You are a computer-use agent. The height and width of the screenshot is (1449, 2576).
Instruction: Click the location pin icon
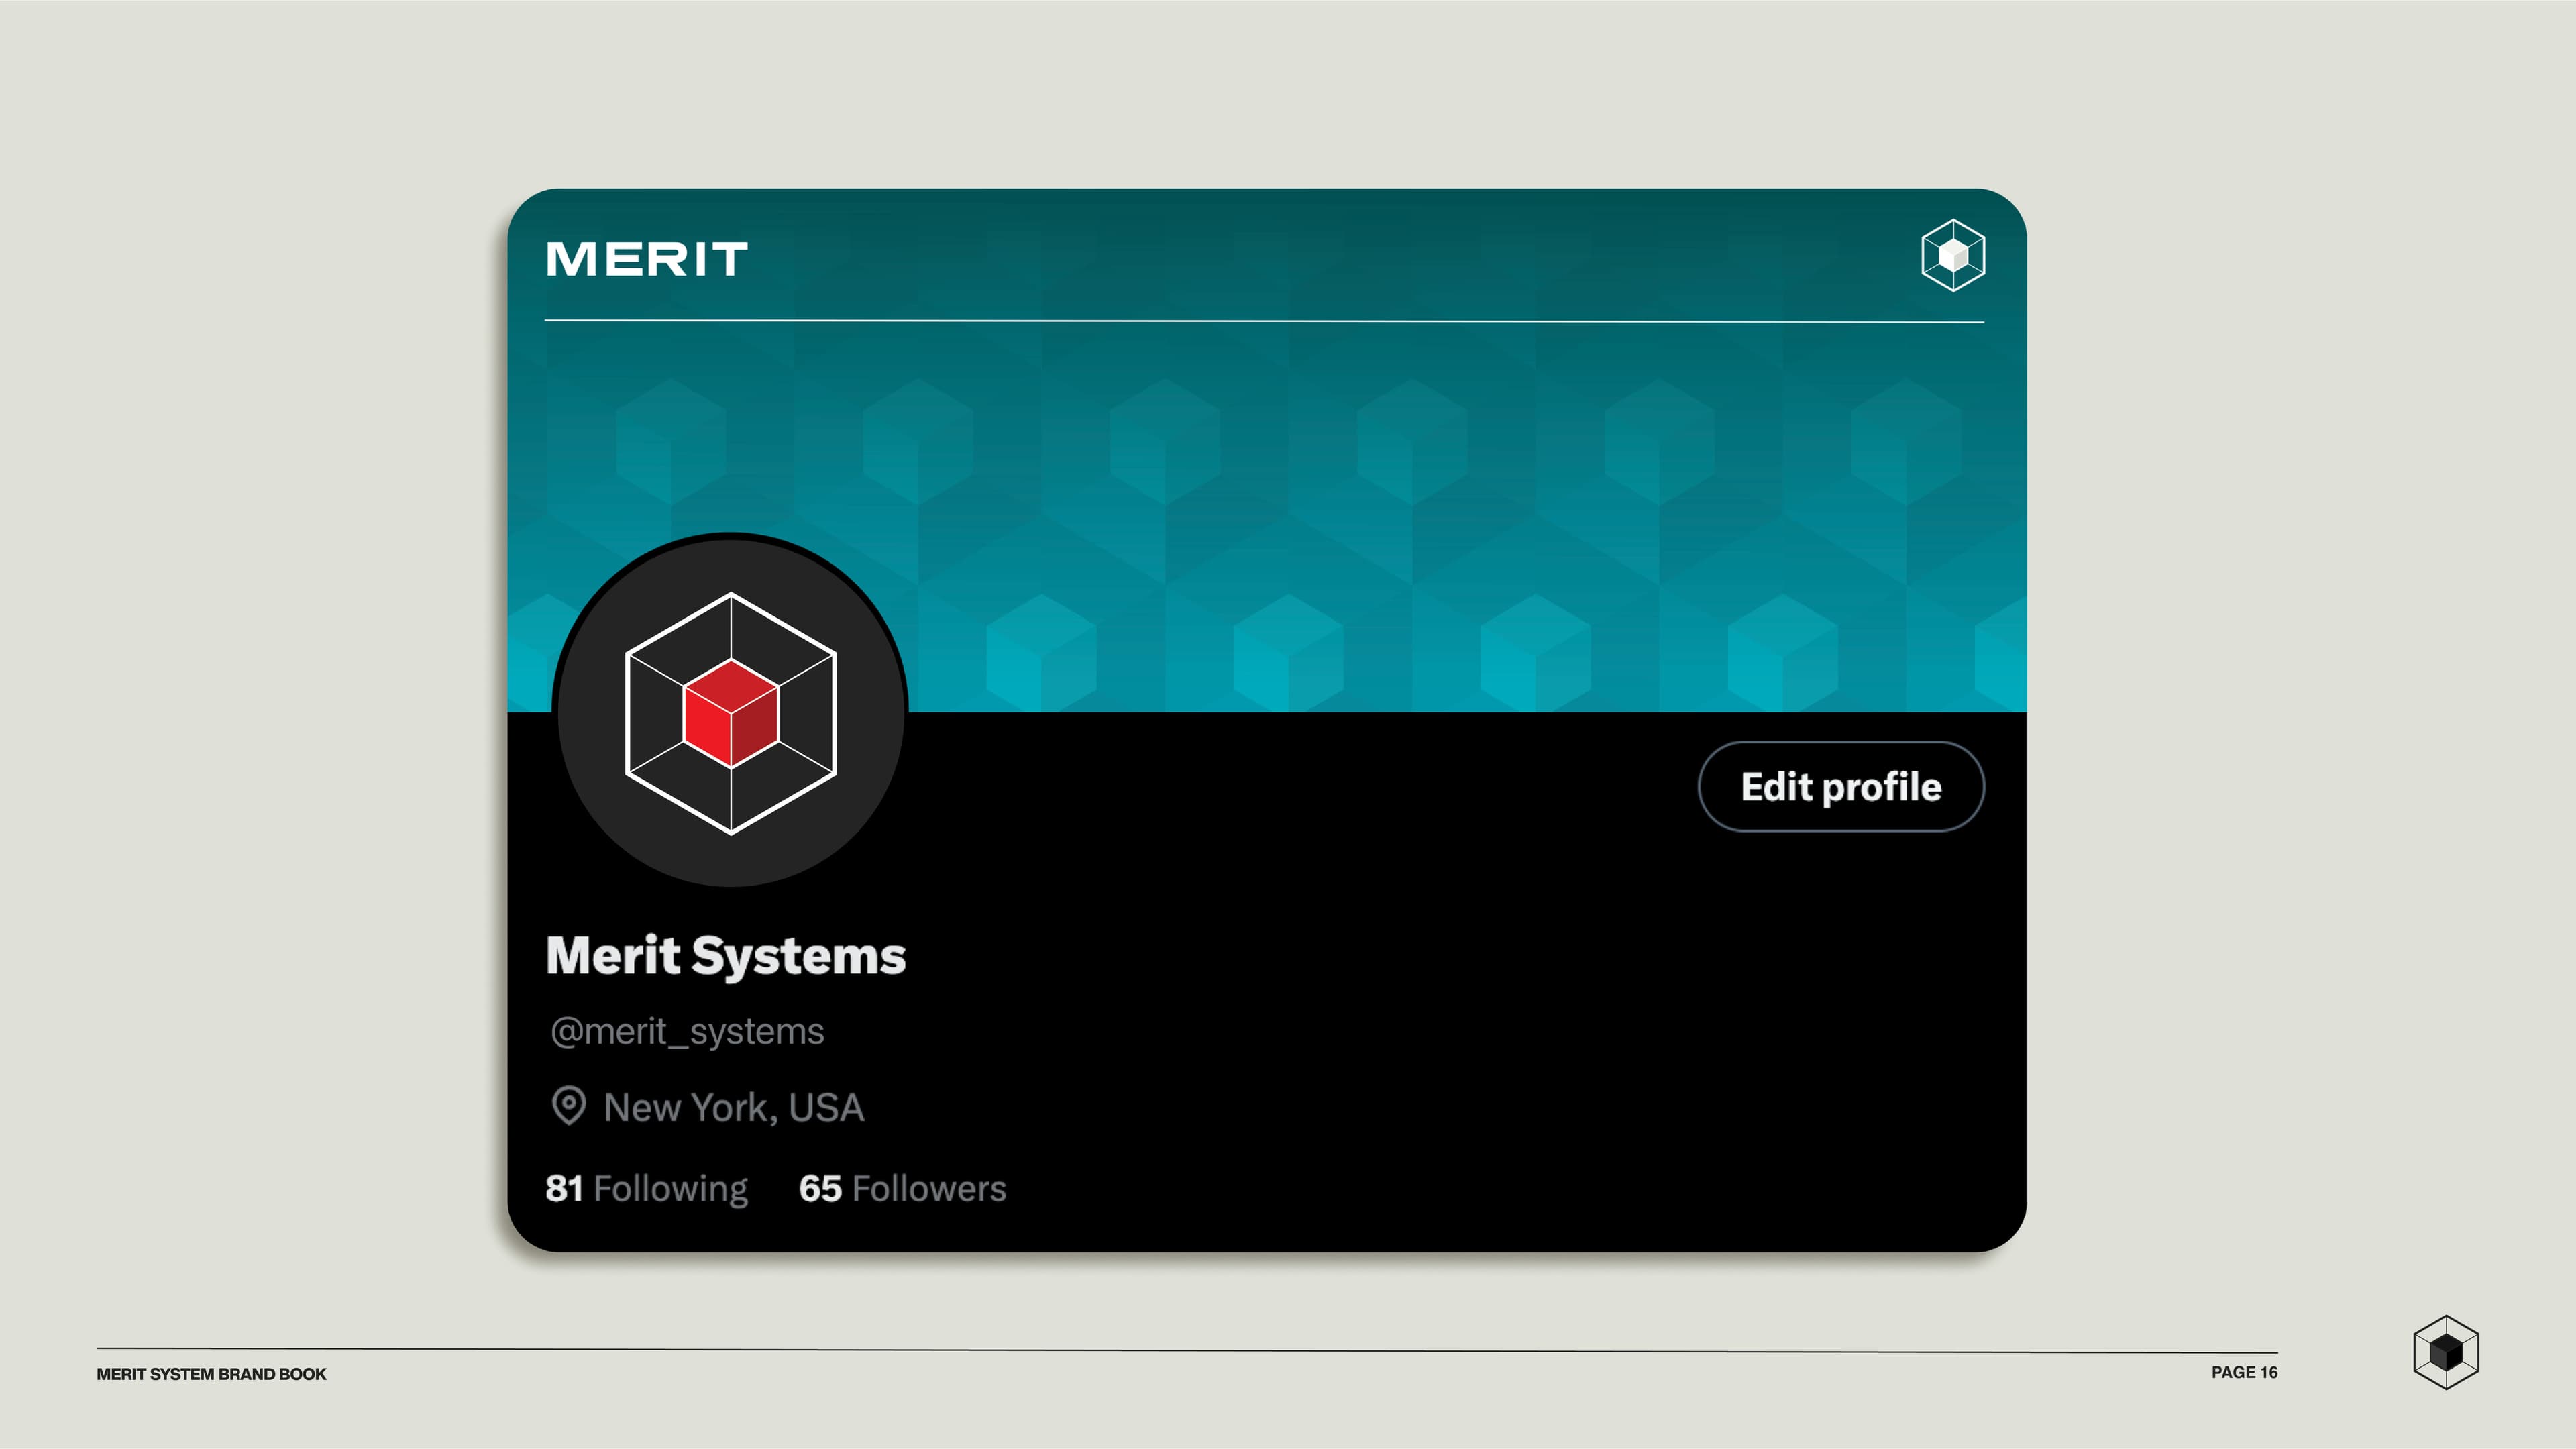(x=569, y=1105)
